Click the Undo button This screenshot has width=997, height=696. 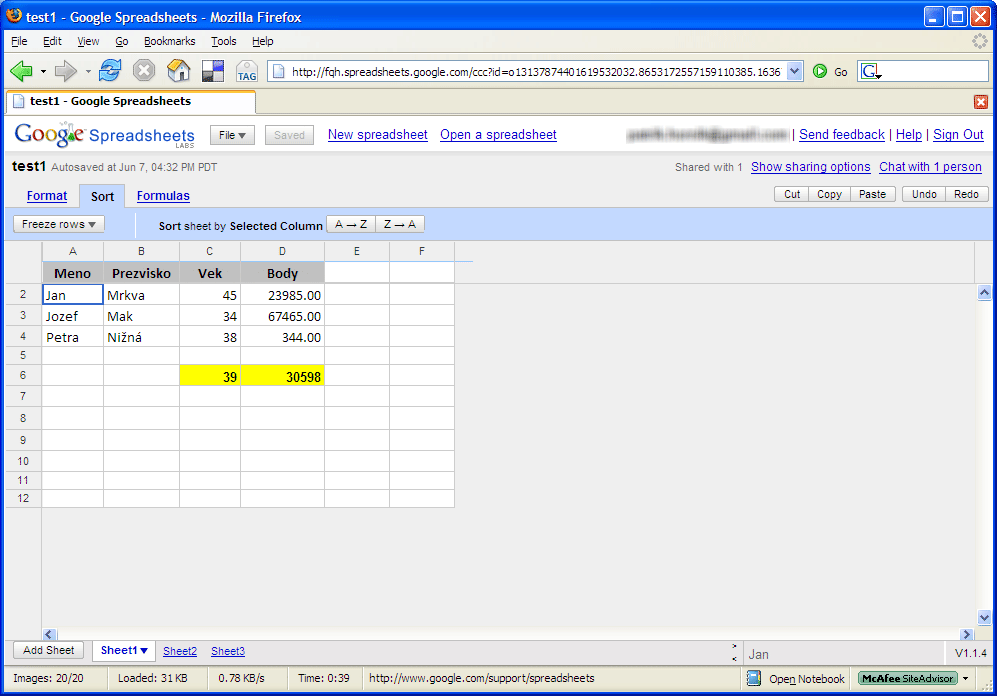pos(924,194)
